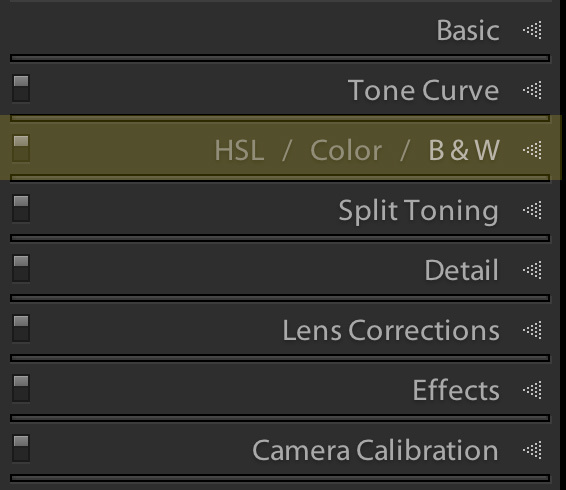Expand the HSL / Color / B&W triangle
This screenshot has height=490, width=566.
coord(532,150)
